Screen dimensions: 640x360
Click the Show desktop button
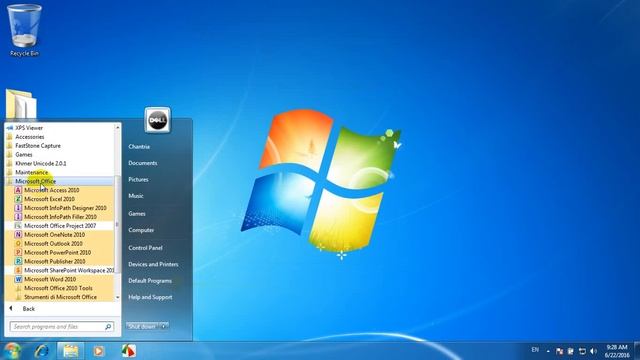click(x=637, y=351)
